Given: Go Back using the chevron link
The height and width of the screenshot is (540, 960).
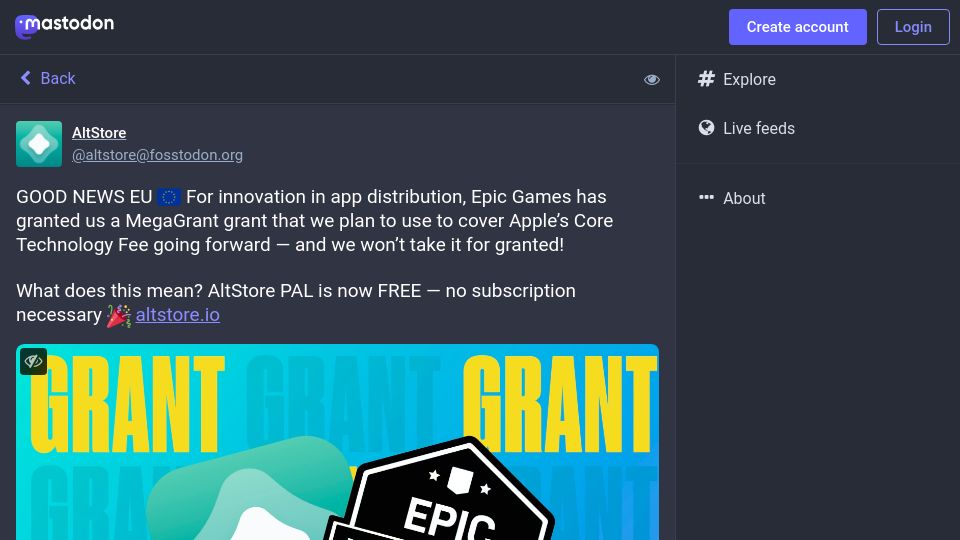Looking at the screenshot, I should point(48,78).
